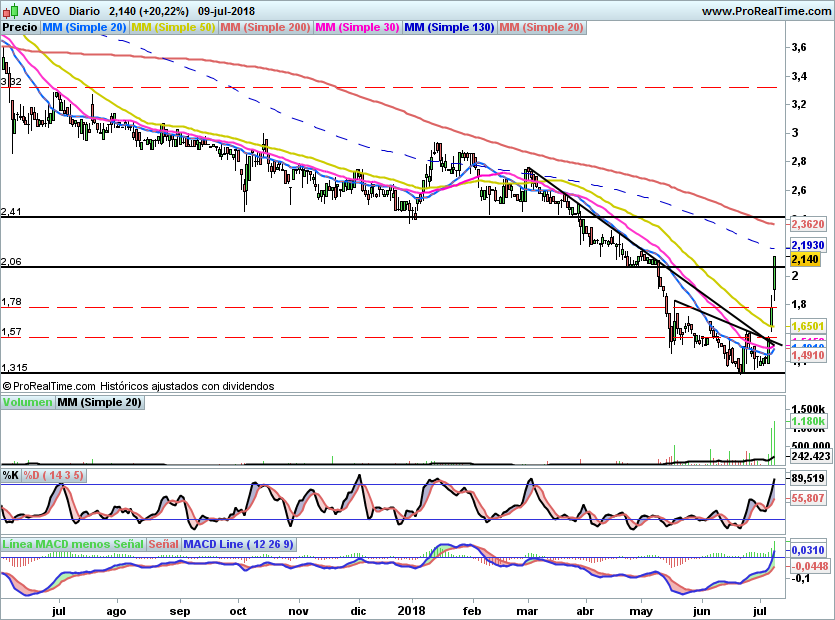This screenshot has width=835, height=620.
Task: Click the MM (Simple 130) legend label
Action: (449, 28)
